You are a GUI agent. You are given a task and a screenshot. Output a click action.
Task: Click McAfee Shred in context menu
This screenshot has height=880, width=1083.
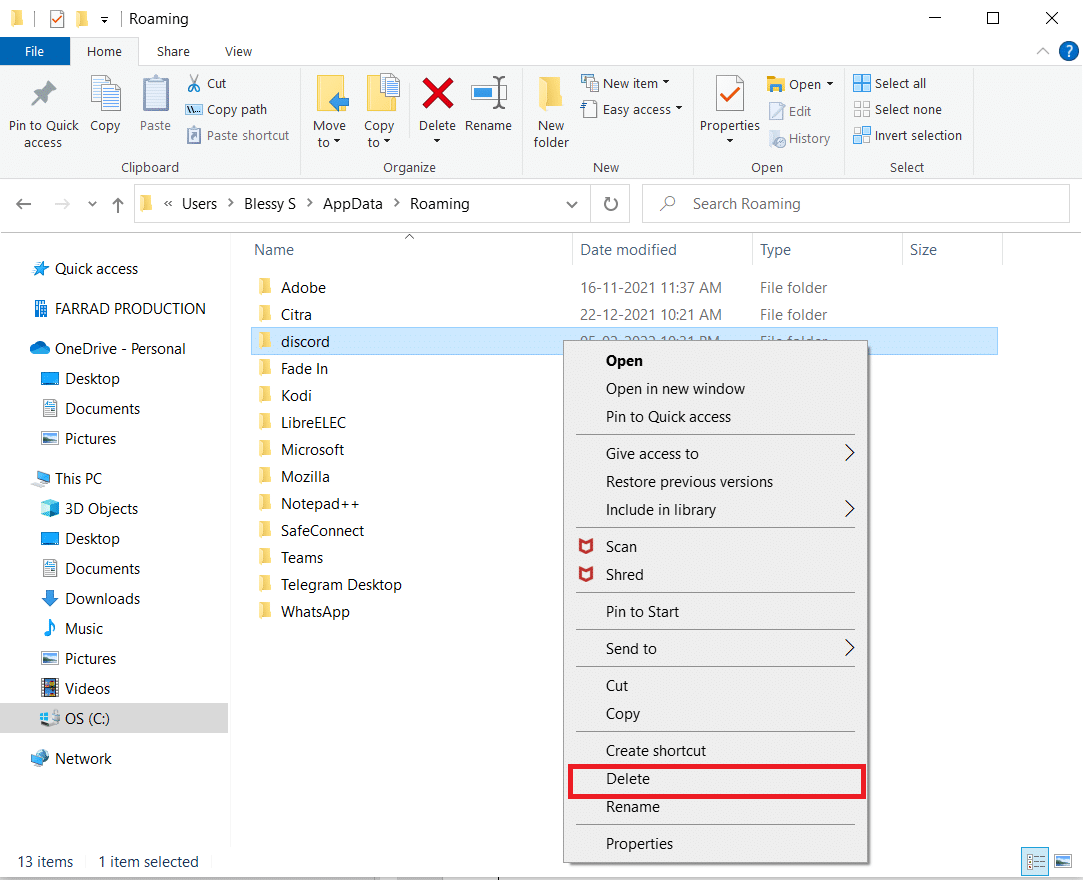click(x=715, y=575)
